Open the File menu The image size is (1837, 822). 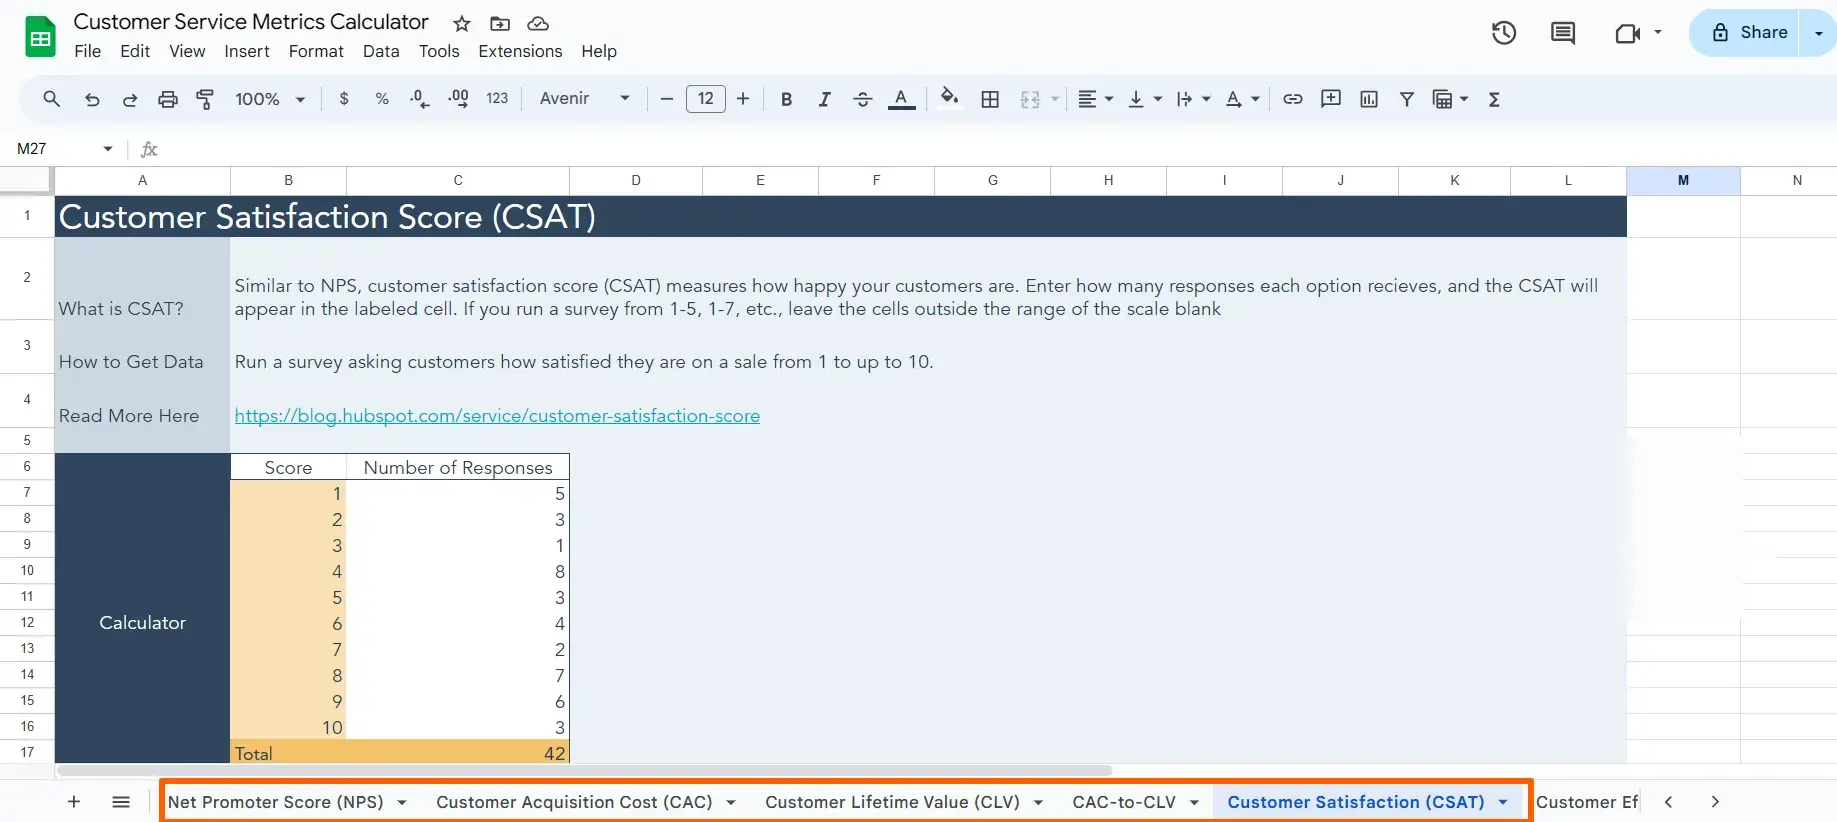coord(88,51)
